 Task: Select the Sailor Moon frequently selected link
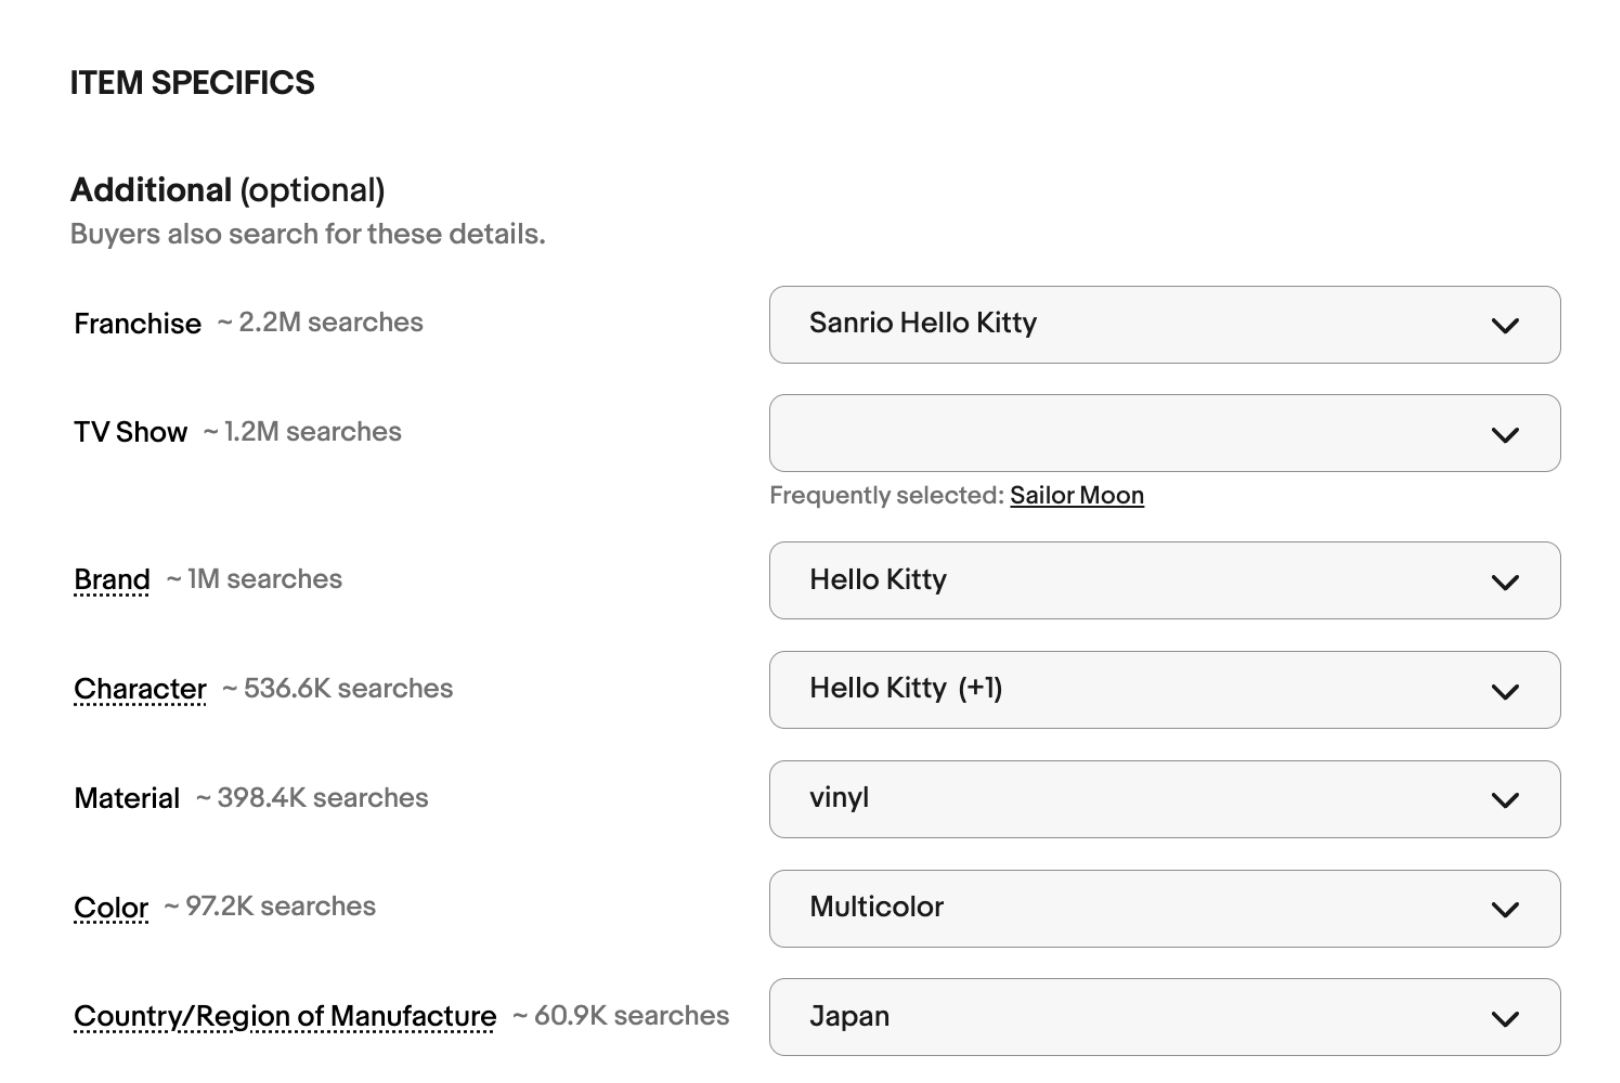[1076, 495]
